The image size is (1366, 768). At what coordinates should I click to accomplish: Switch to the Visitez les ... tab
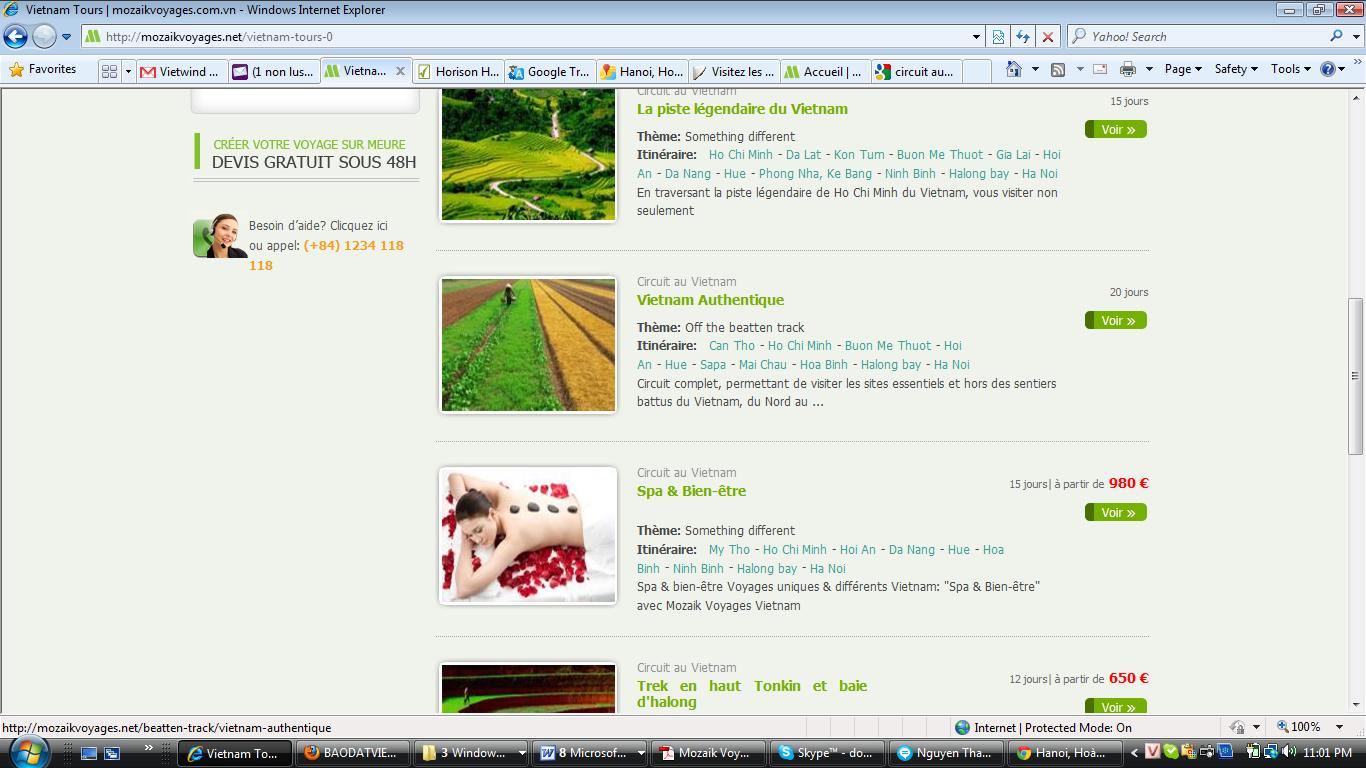tap(733, 71)
